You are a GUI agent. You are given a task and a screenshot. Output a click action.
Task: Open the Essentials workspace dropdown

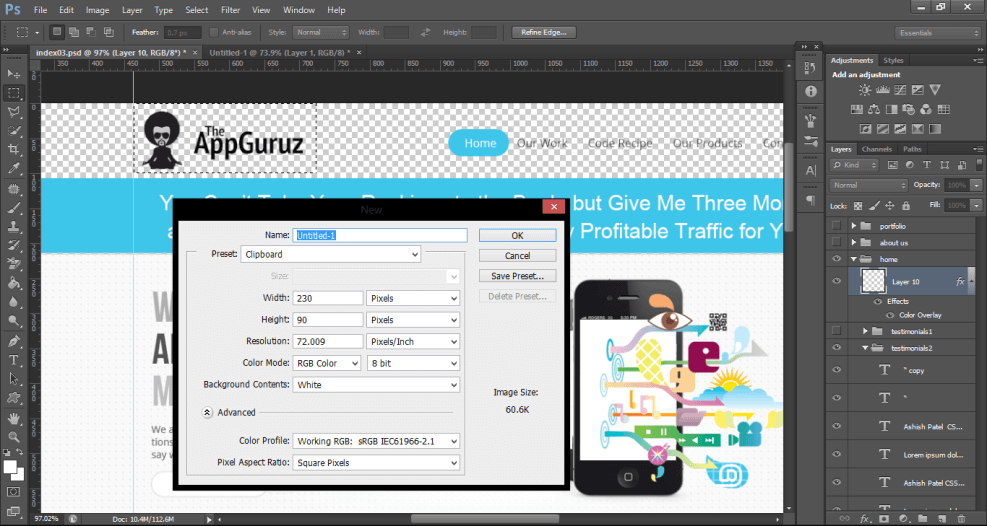tap(937, 33)
